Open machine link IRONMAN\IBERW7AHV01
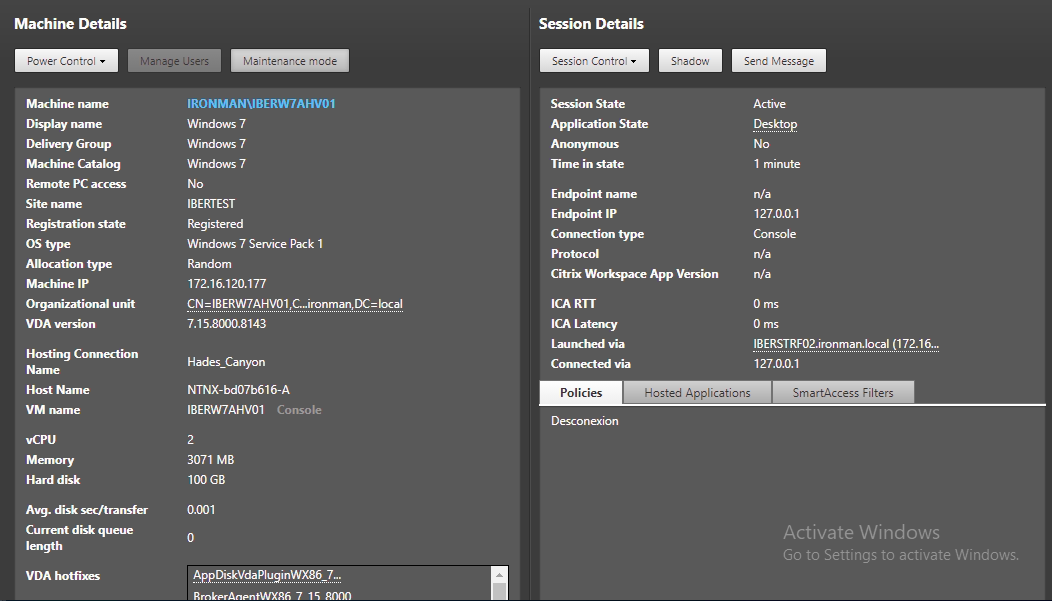The width and height of the screenshot is (1052, 601). click(x=261, y=104)
